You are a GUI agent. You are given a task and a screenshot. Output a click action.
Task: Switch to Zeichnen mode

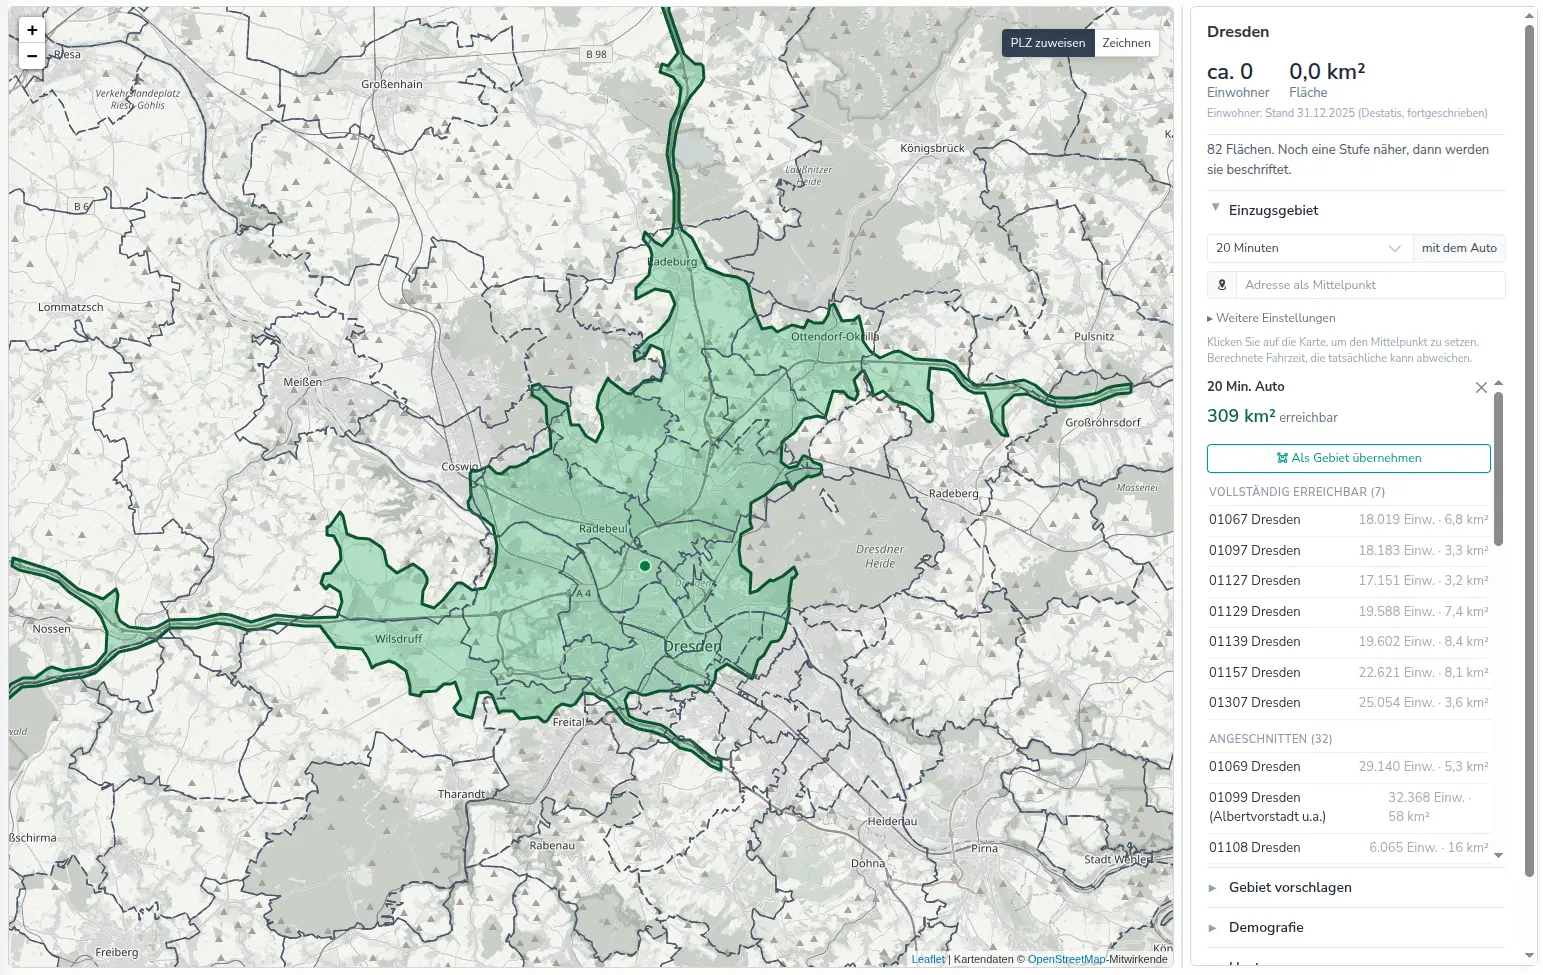[1126, 43]
